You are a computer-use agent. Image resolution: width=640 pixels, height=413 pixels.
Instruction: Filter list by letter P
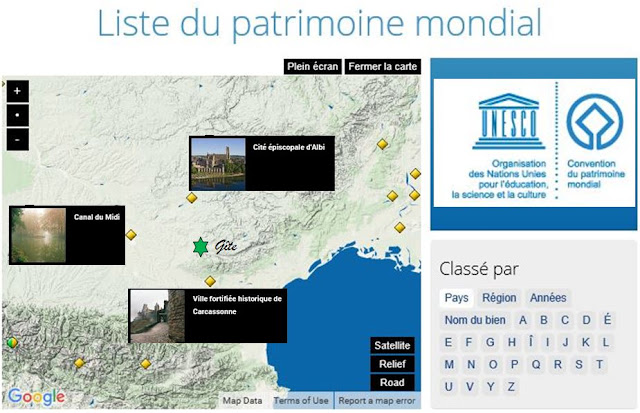514,364
